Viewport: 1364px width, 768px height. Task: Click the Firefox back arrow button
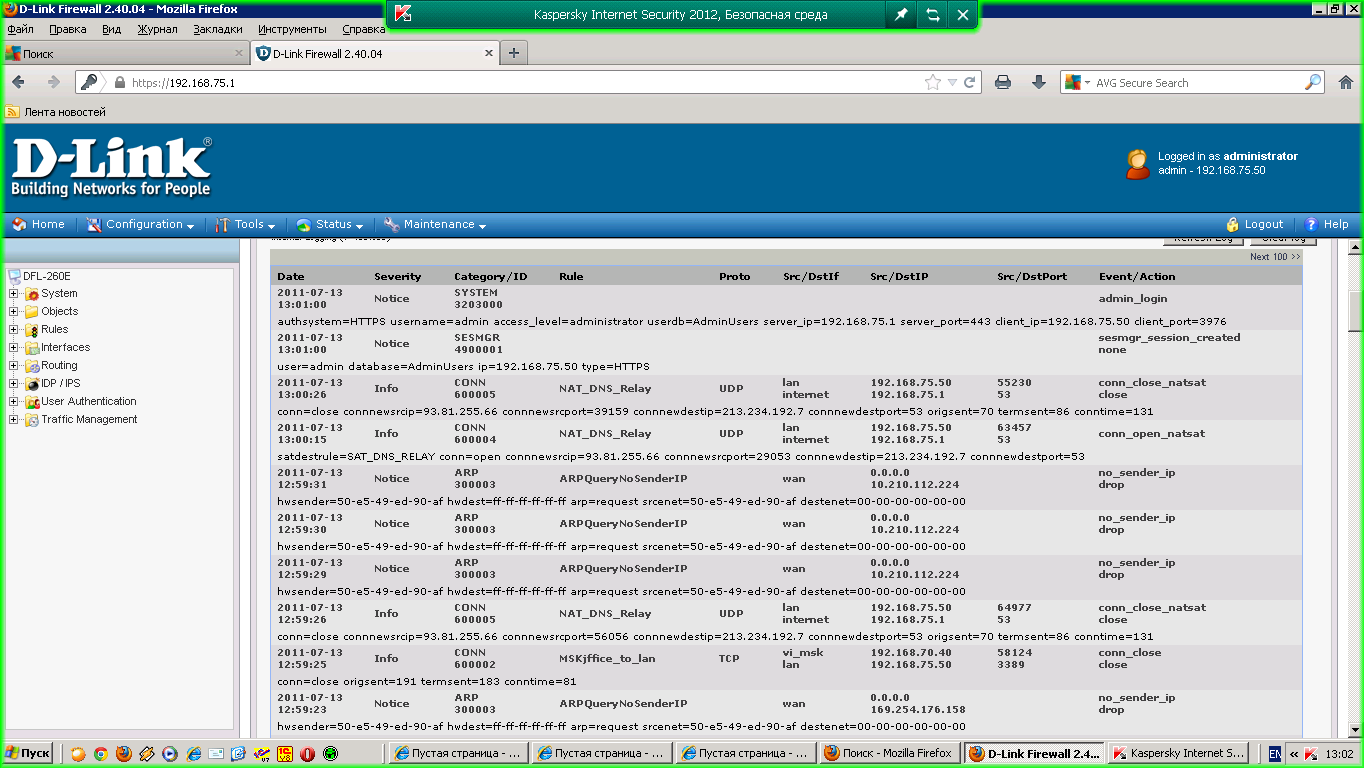(x=18, y=82)
